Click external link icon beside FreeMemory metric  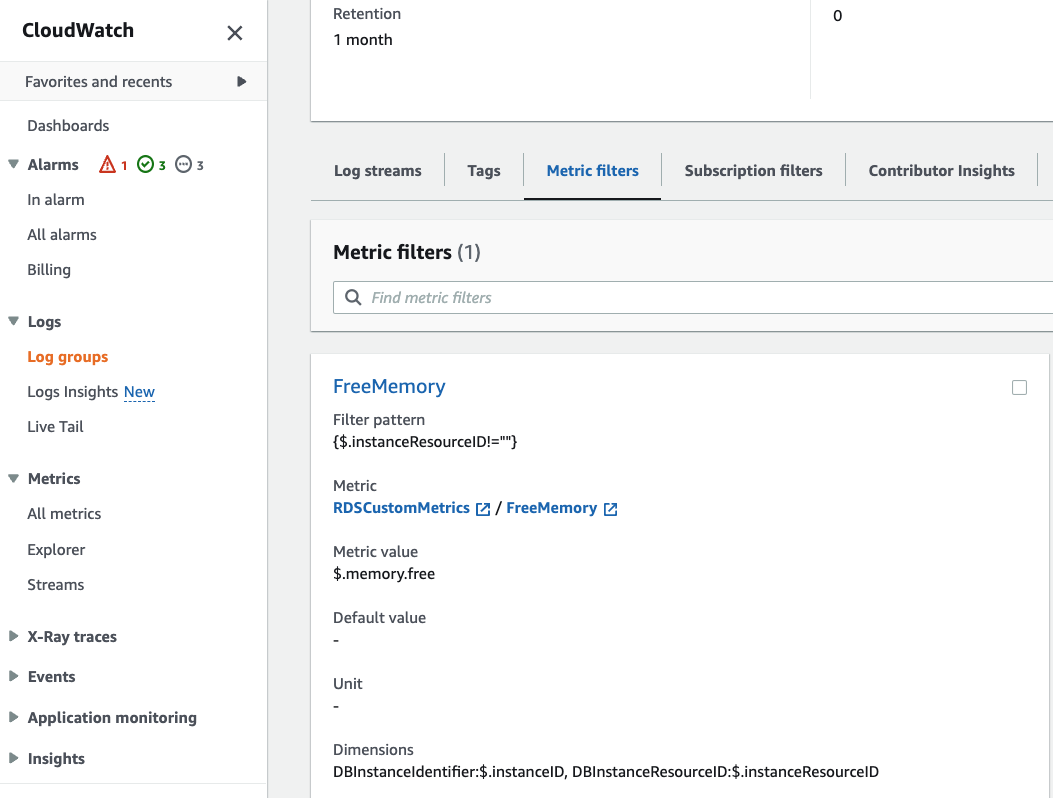(610, 509)
